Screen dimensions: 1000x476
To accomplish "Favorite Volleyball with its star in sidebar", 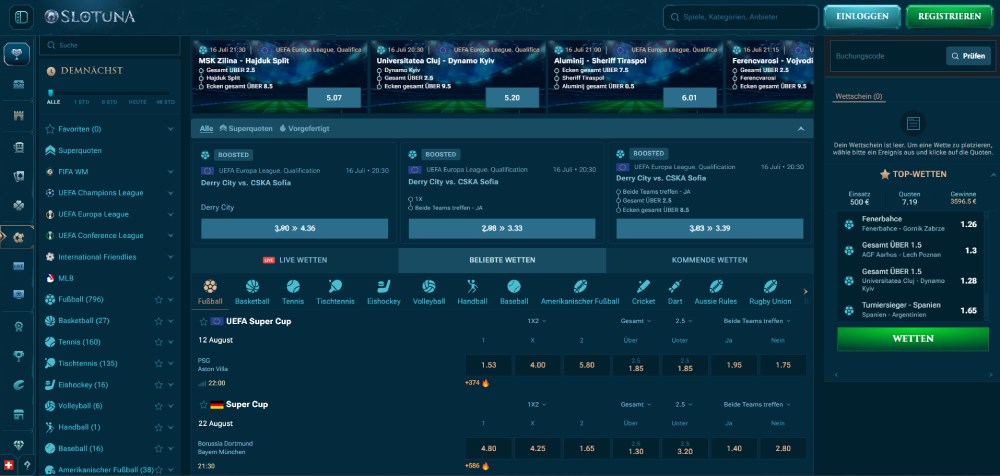I will click(x=158, y=406).
